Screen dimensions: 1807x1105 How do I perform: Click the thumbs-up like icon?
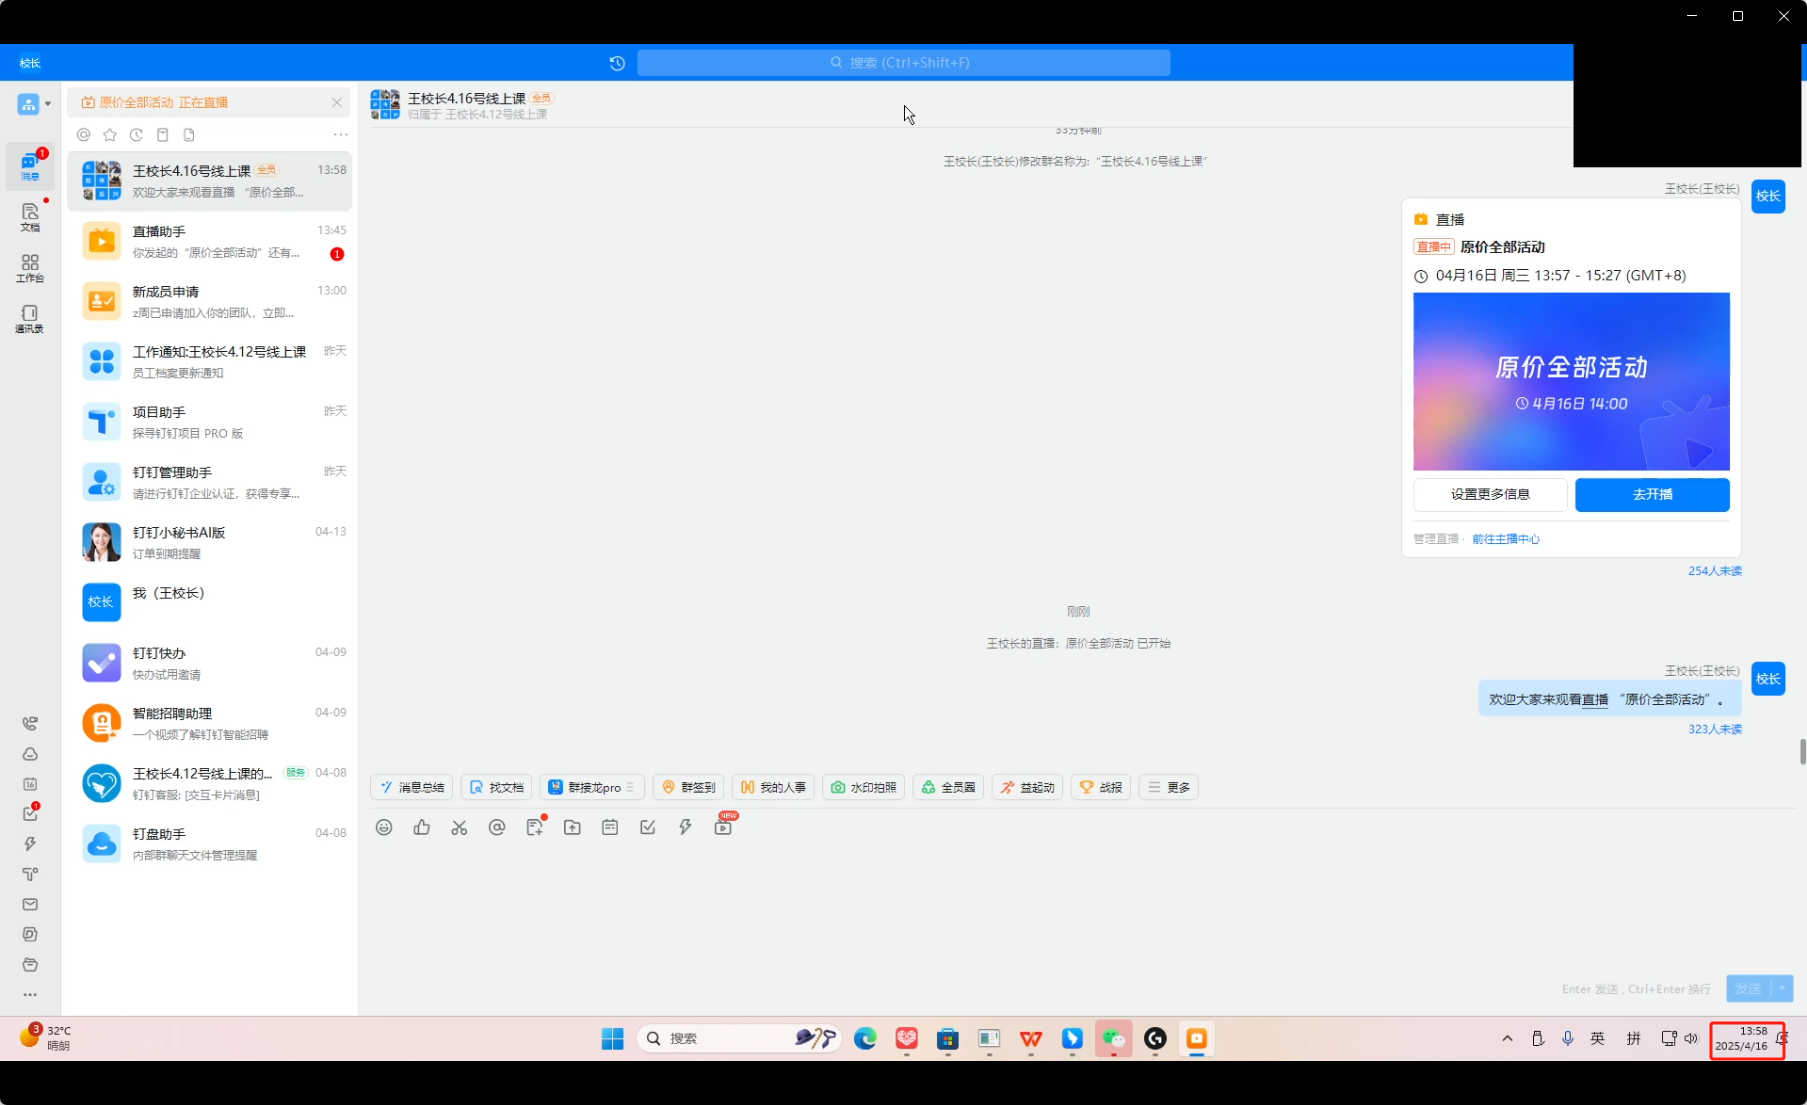click(x=422, y=827)
